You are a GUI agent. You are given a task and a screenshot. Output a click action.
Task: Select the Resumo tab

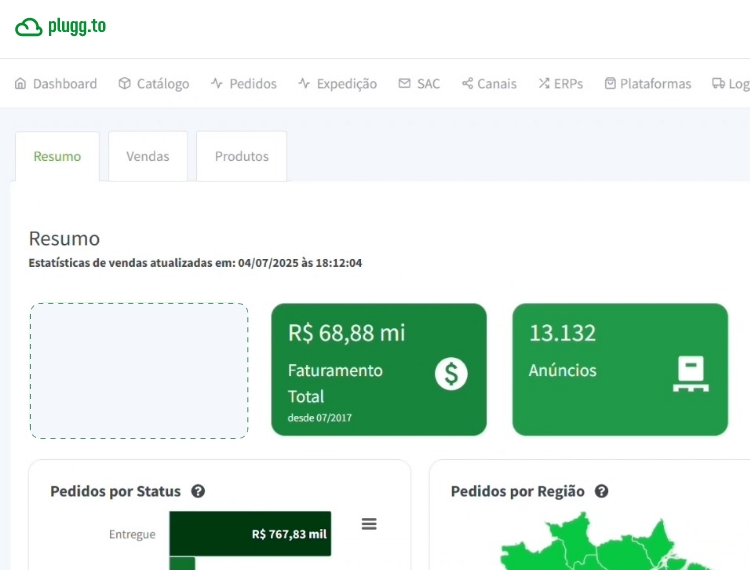(x=57, y=157)
